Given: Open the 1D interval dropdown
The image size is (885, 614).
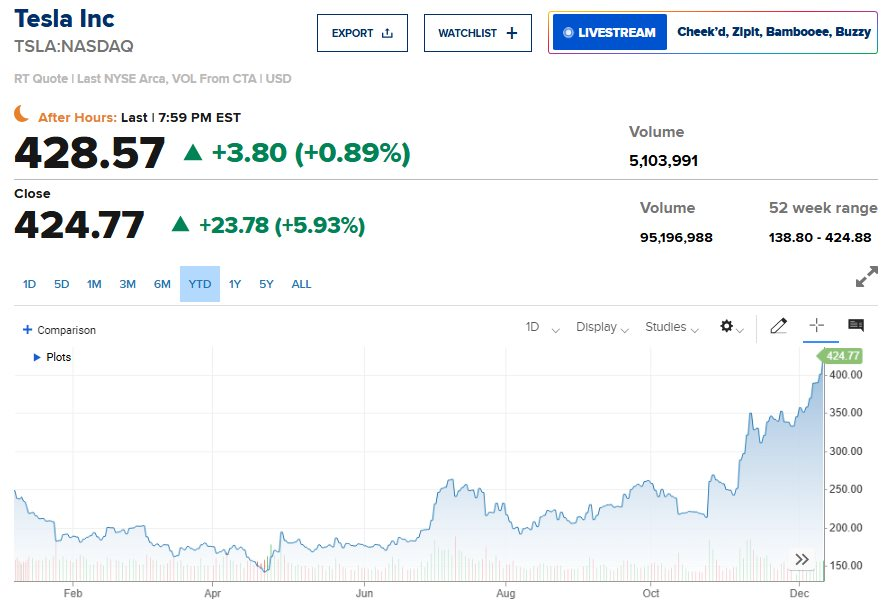Looking at the screenshot, I should pyautogui.click(x=542, y=327).
